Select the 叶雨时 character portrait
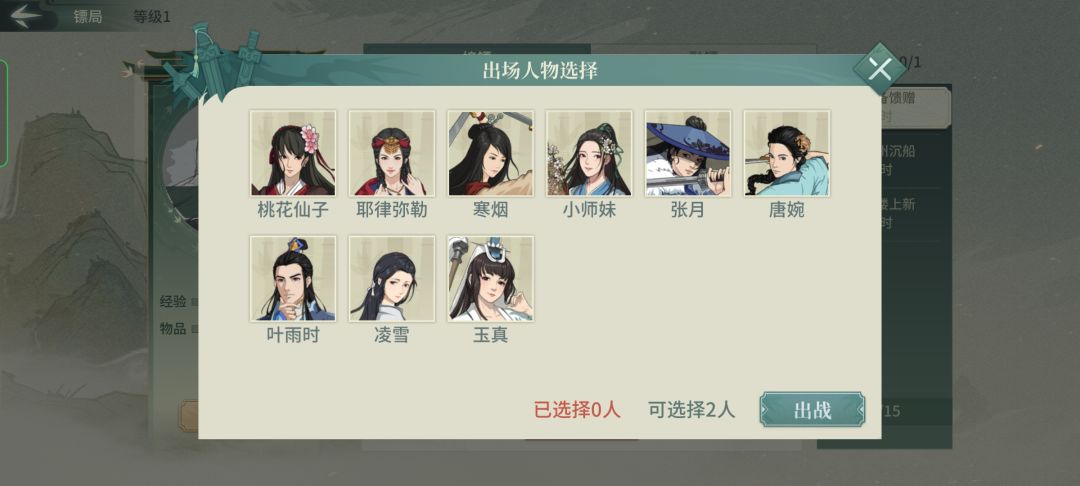Image resolution: width=1080 pixels, height=486 pixels. coord(293,279)
